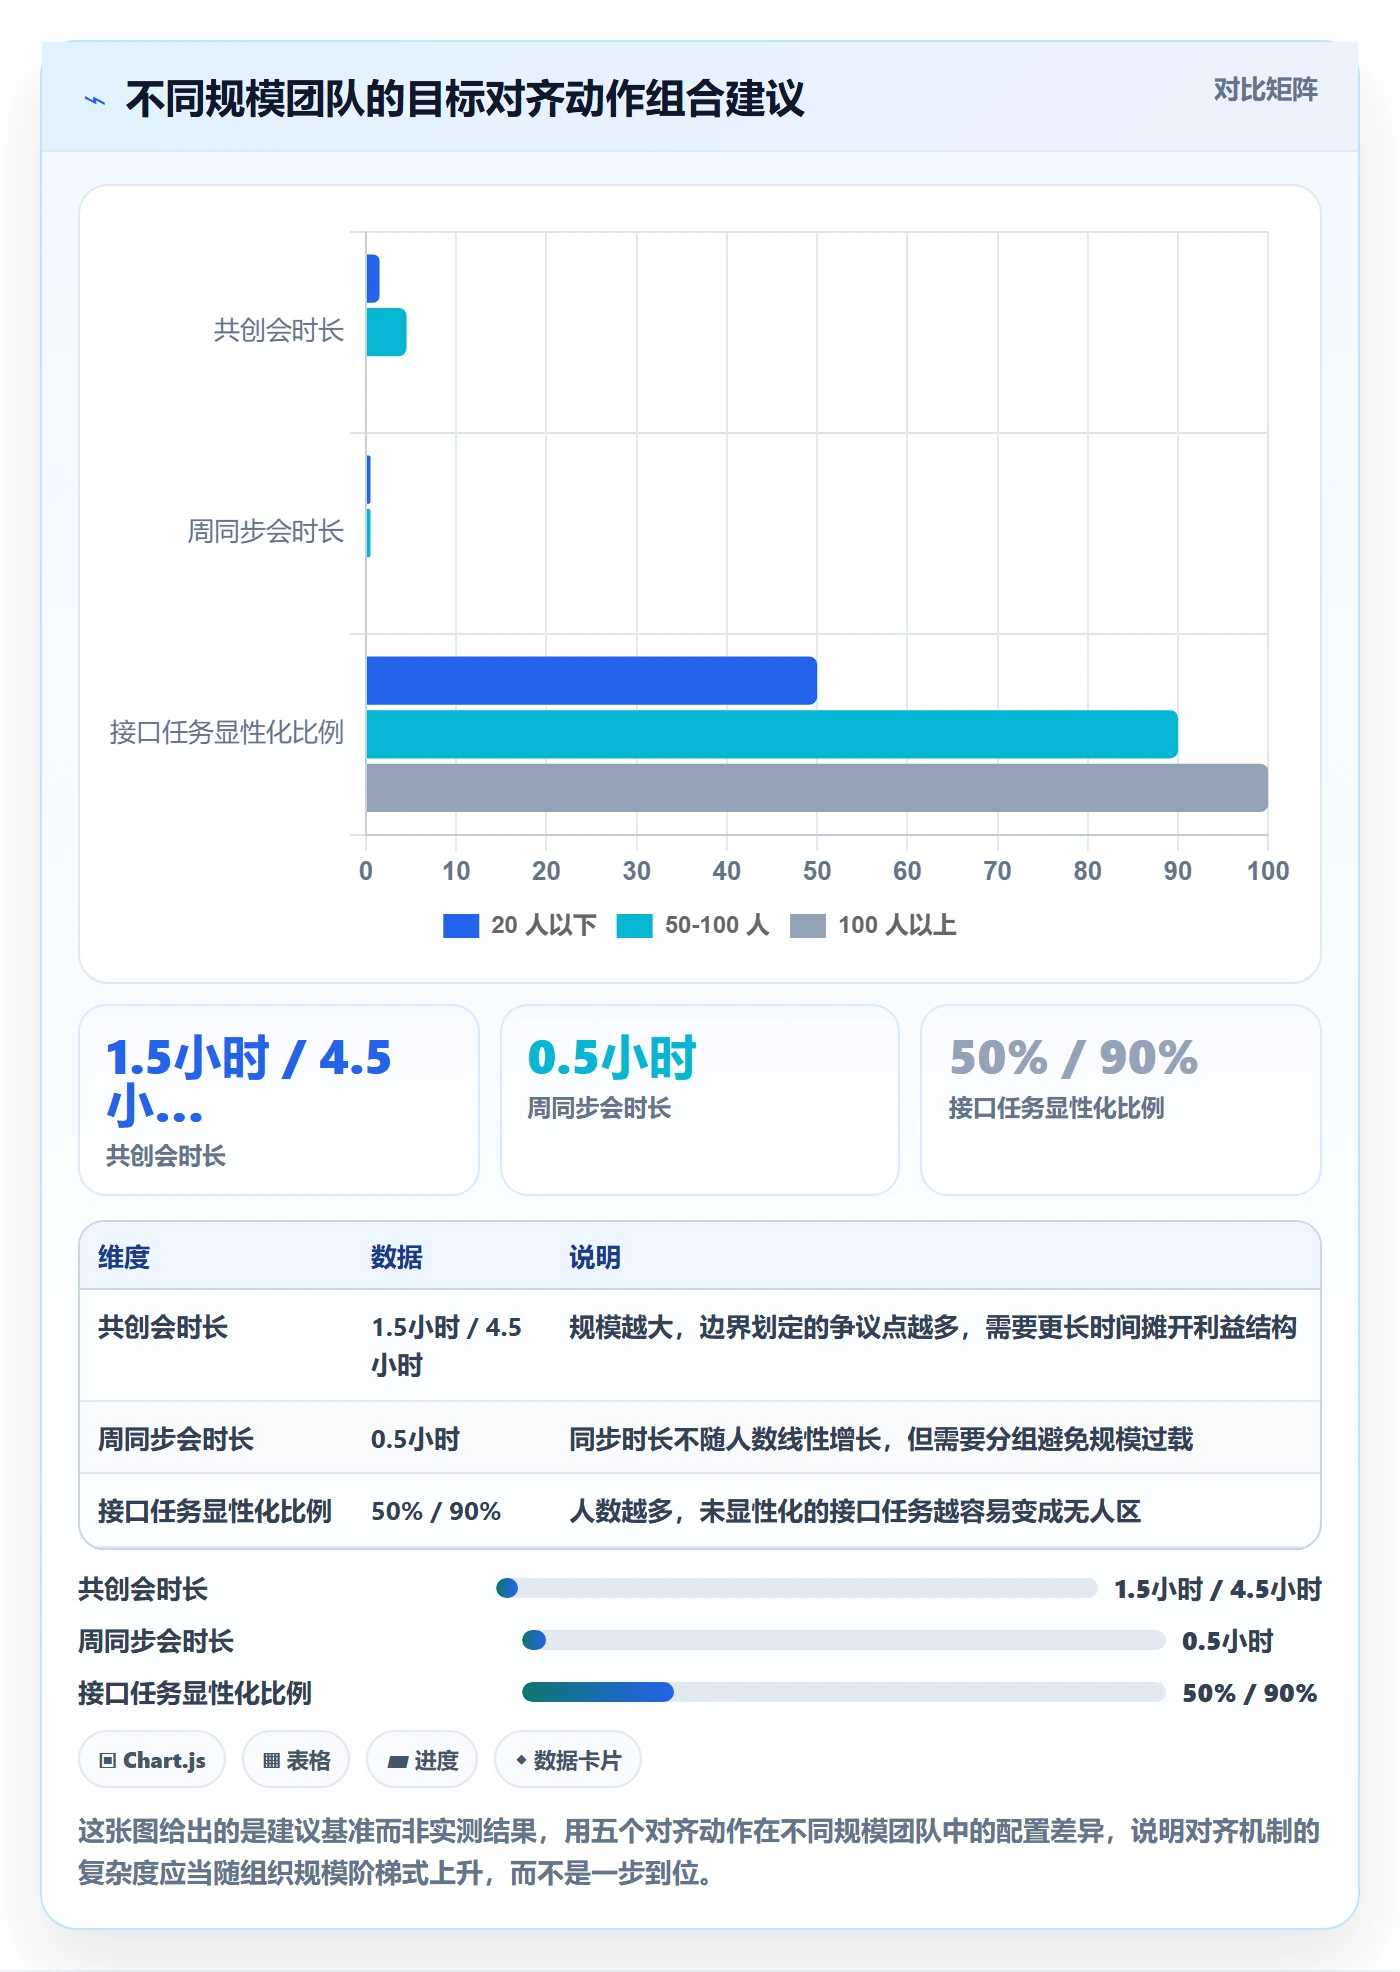Click the 数据卡片 tag chip

568,1760
